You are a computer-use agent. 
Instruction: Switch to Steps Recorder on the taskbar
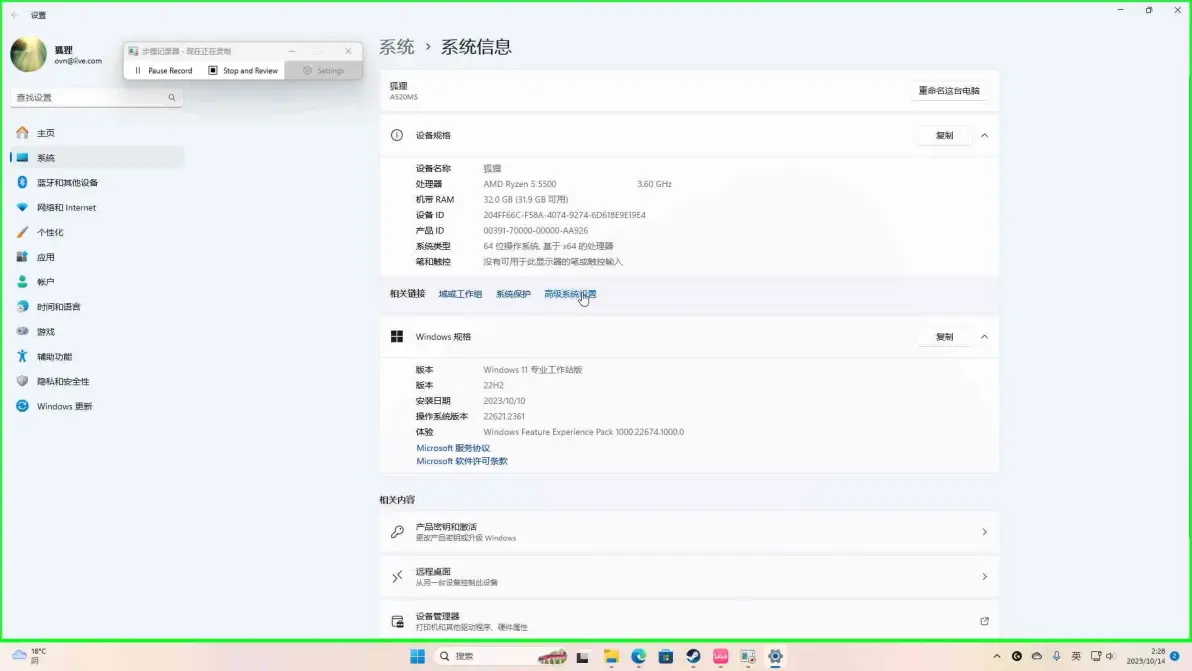pyautogui.click(x=748, y=657)
